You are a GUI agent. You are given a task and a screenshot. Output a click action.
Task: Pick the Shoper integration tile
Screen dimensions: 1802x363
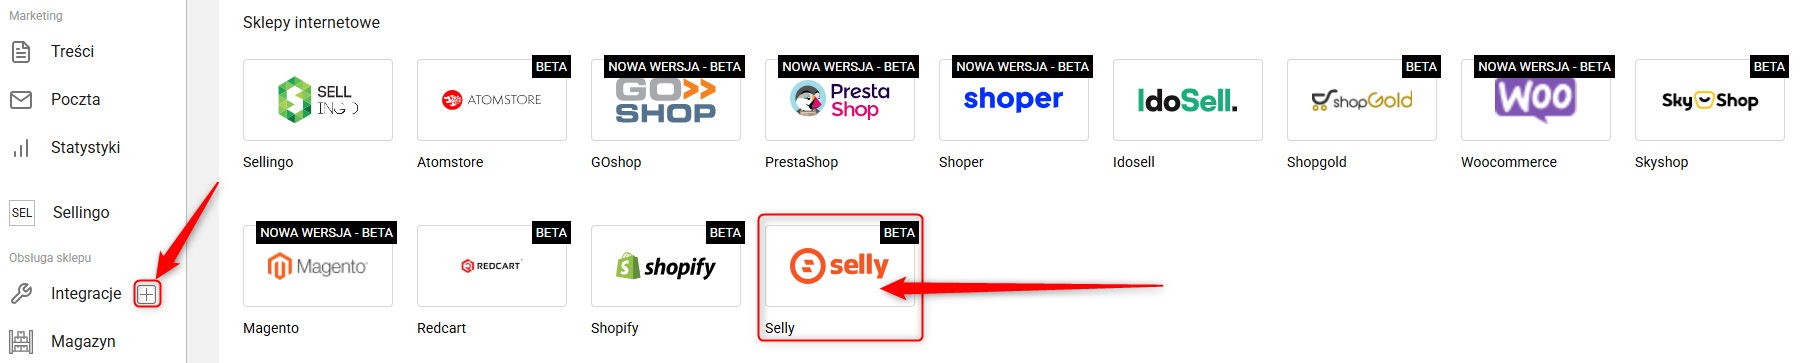point(1014,100)
